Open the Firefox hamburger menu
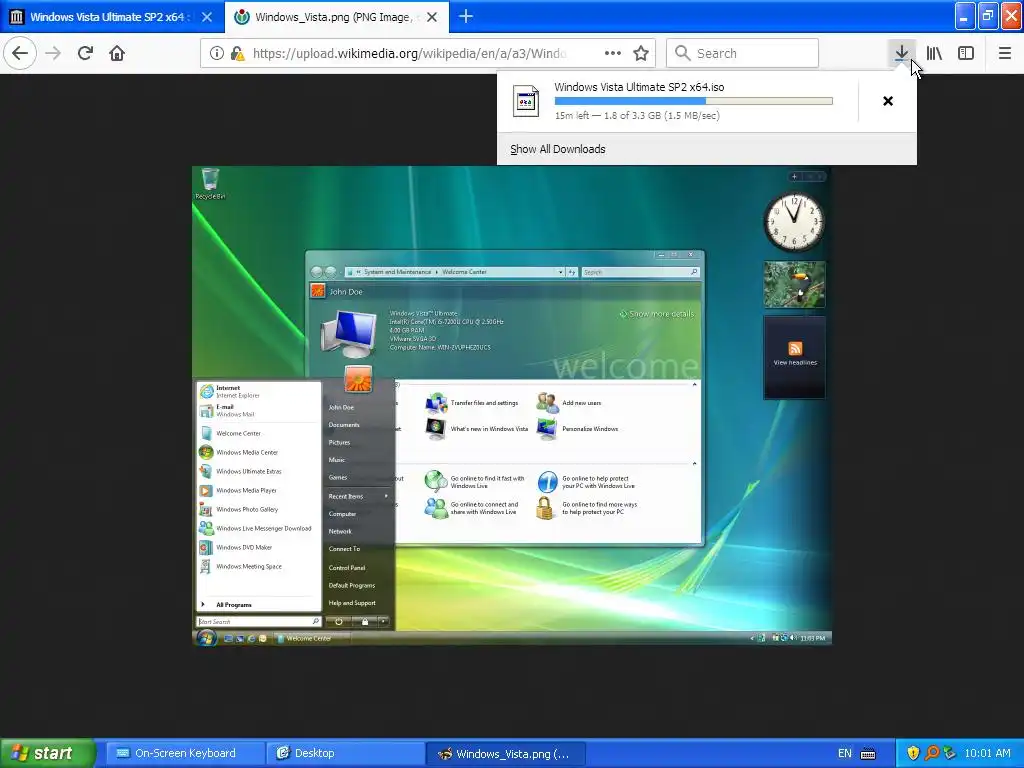Image resolution: width=1024 pixels, height=768 pixels. [1005, 53]
